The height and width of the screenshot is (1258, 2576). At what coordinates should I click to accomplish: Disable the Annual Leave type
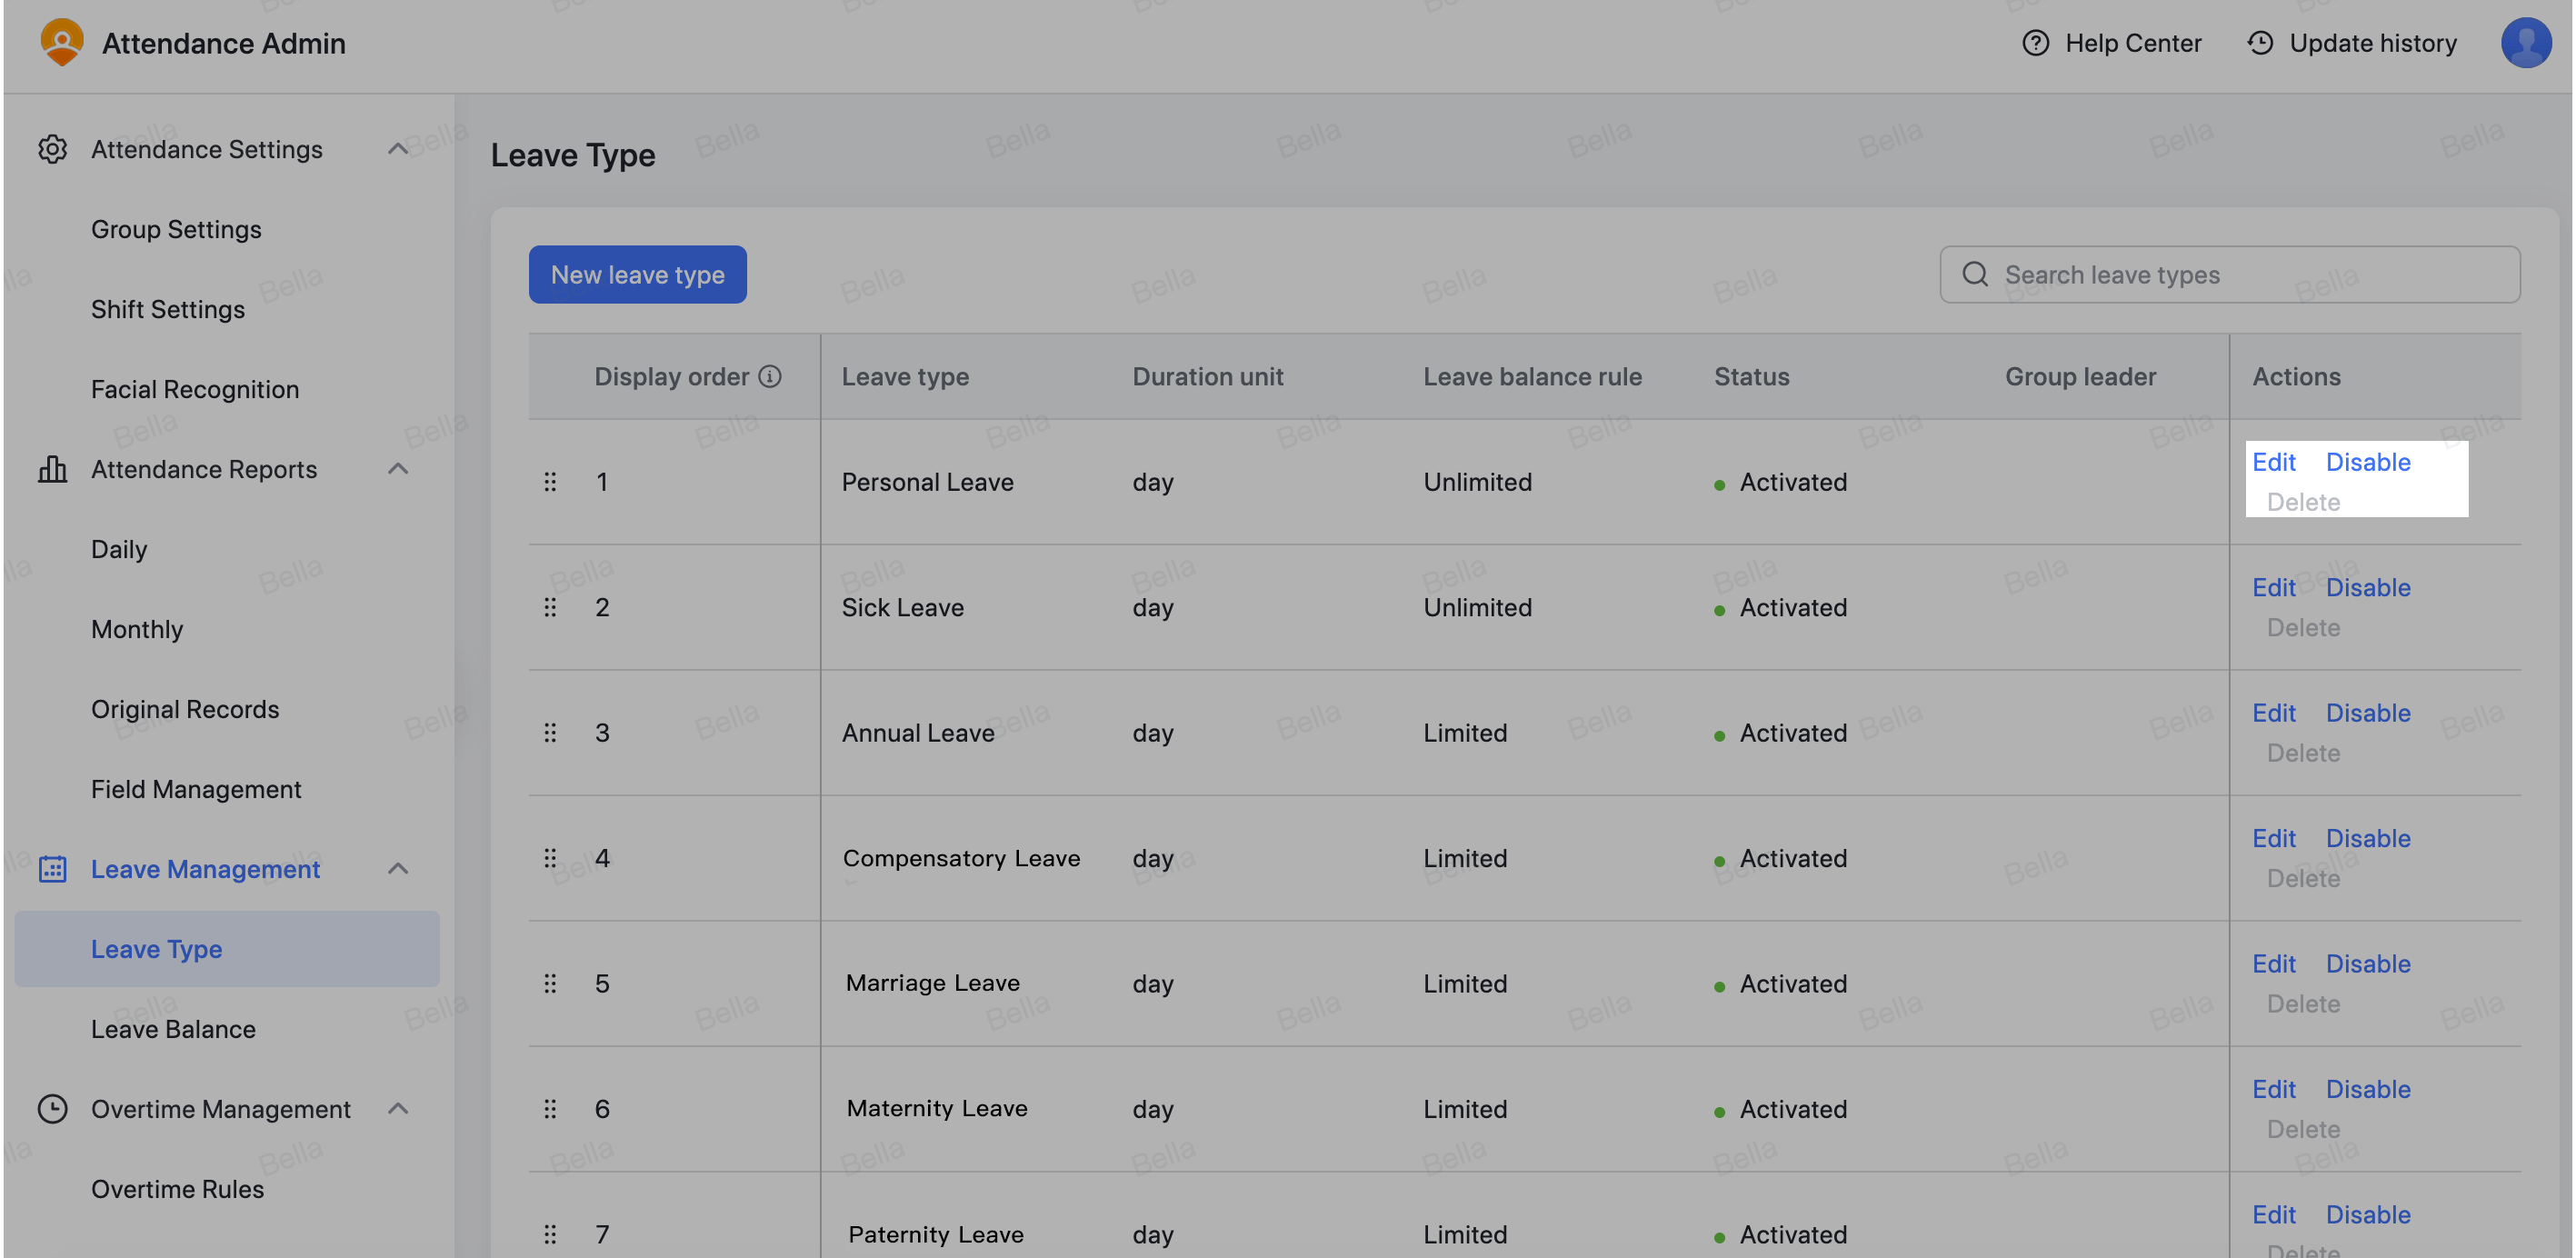2368,712
